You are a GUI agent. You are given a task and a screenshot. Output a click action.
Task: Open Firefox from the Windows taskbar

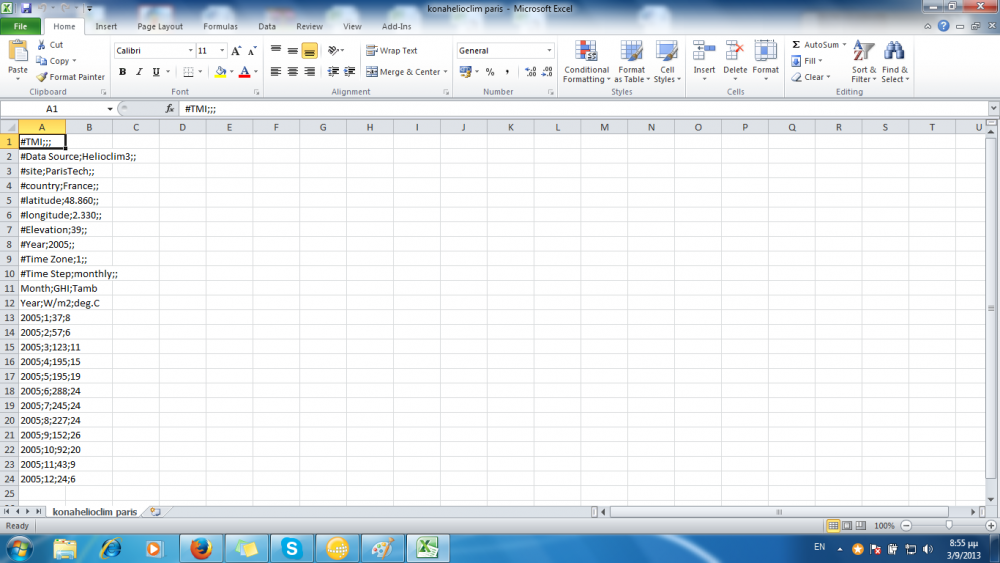(202, 548)
